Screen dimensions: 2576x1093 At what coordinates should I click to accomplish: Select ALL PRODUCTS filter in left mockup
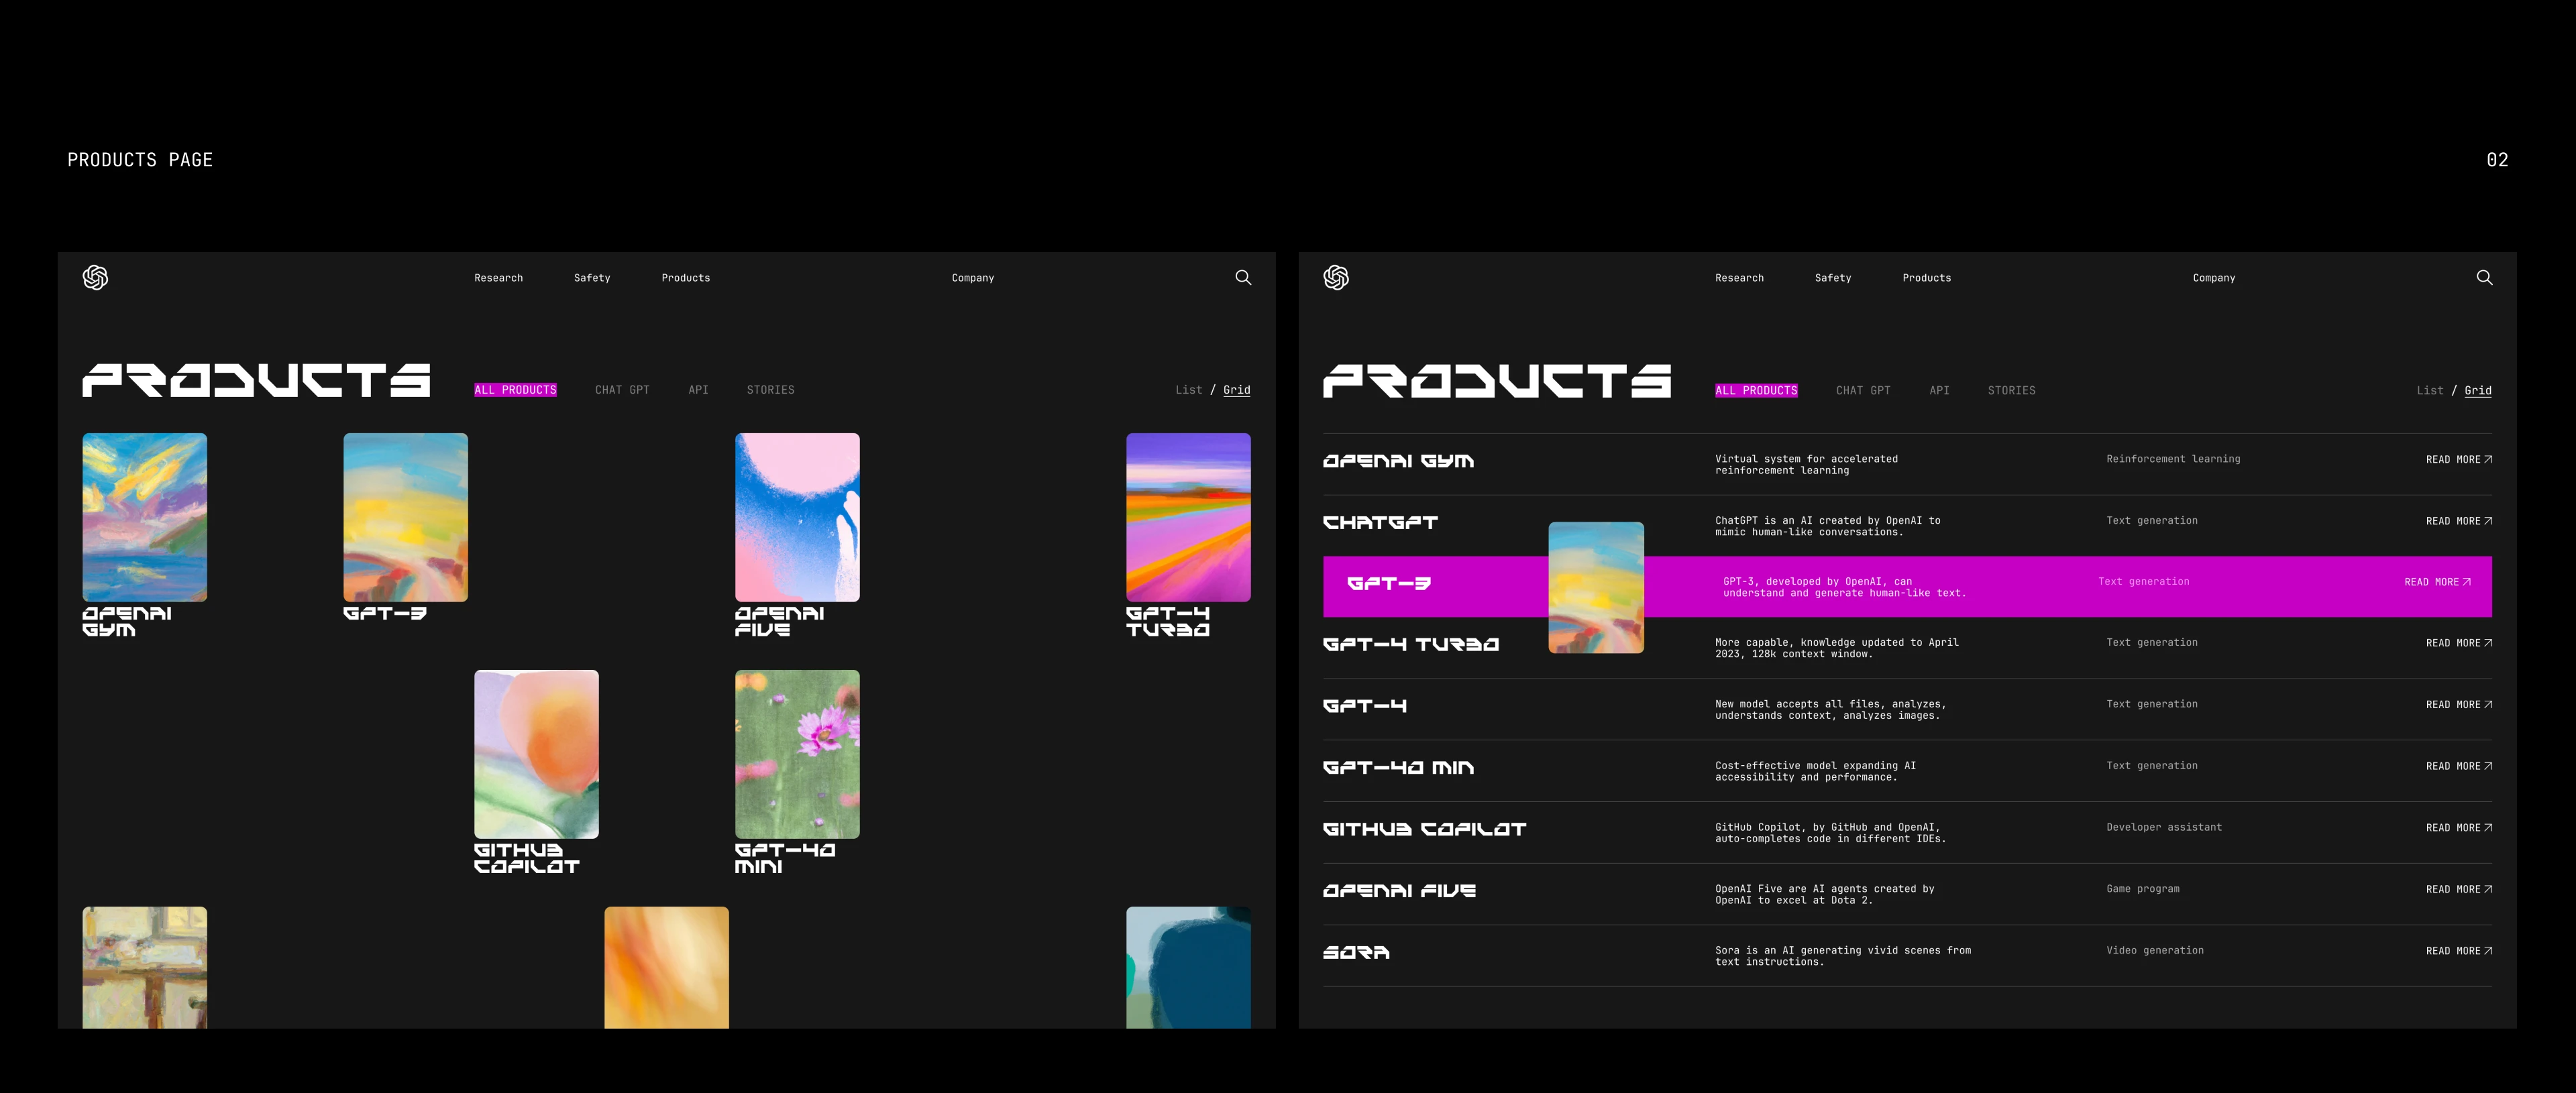pyautogui.click(x=515, y=390)
